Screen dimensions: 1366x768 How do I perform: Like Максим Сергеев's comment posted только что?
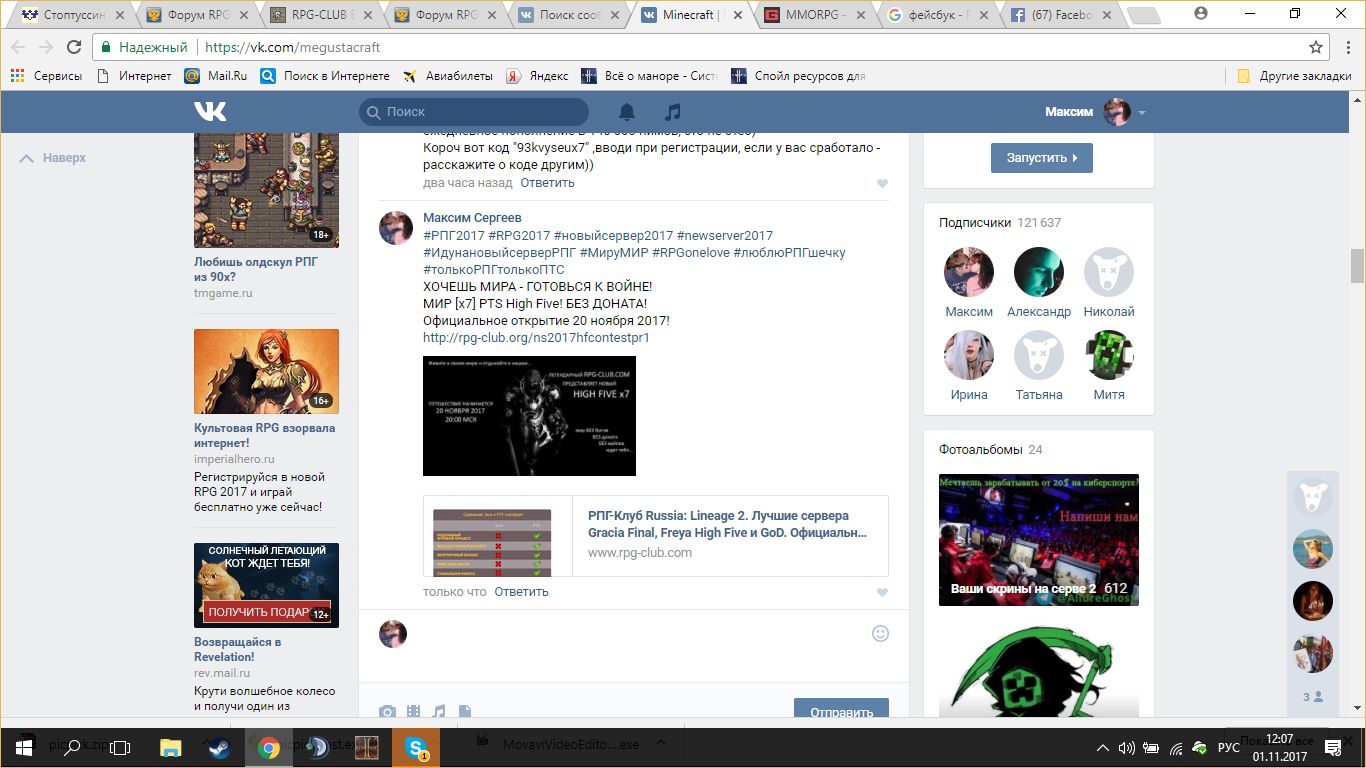(x=882, y=593)
